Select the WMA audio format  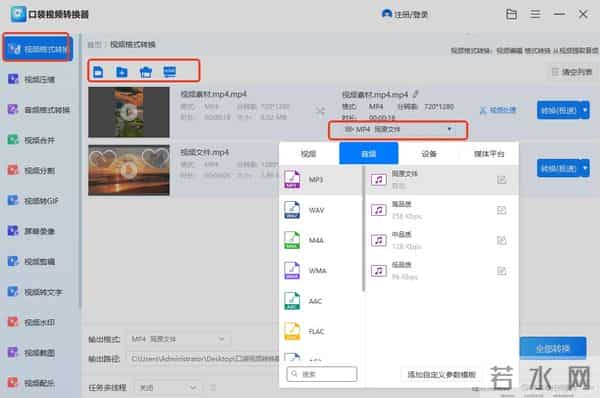[x=321, y=271]
